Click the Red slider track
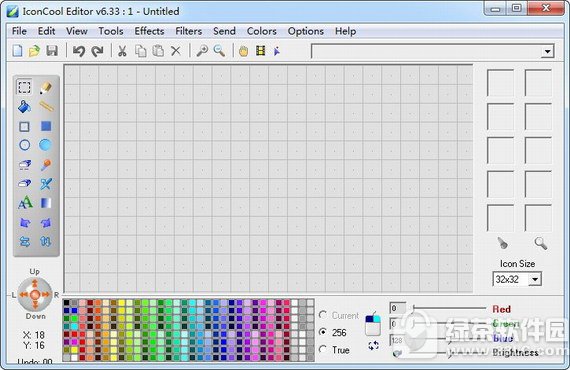This screenshot has width=570, height=370. point(450,308)
